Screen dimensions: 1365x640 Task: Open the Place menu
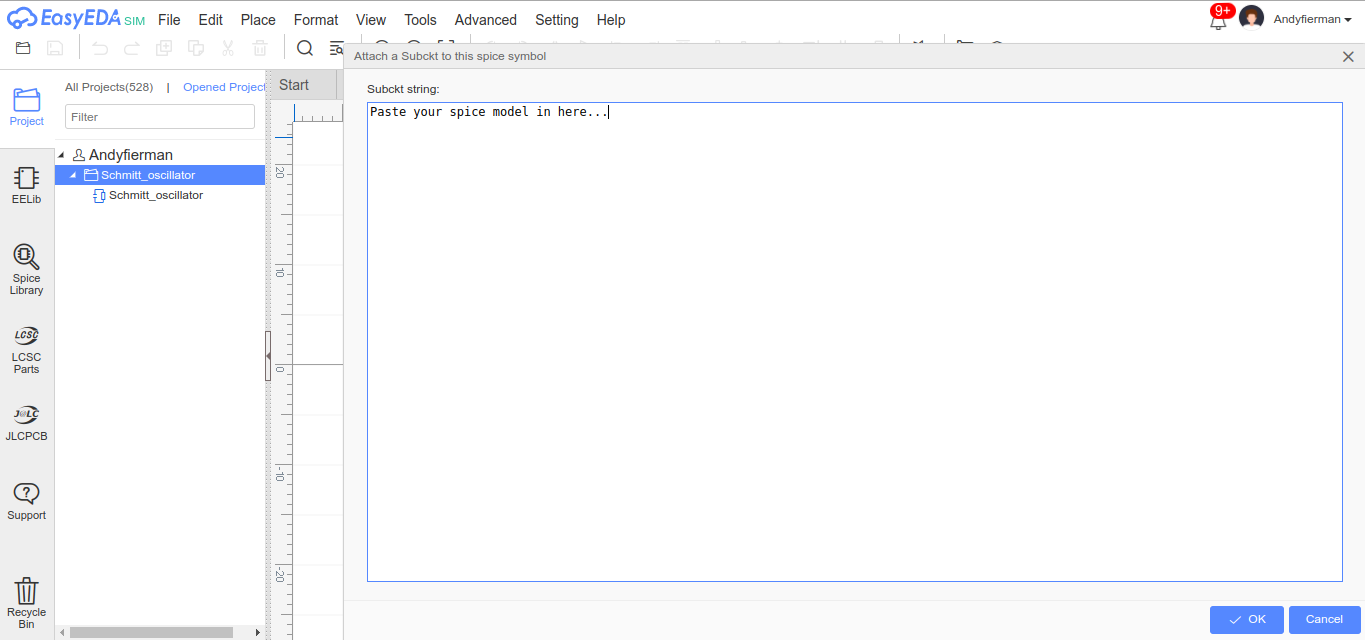[258, 20]
